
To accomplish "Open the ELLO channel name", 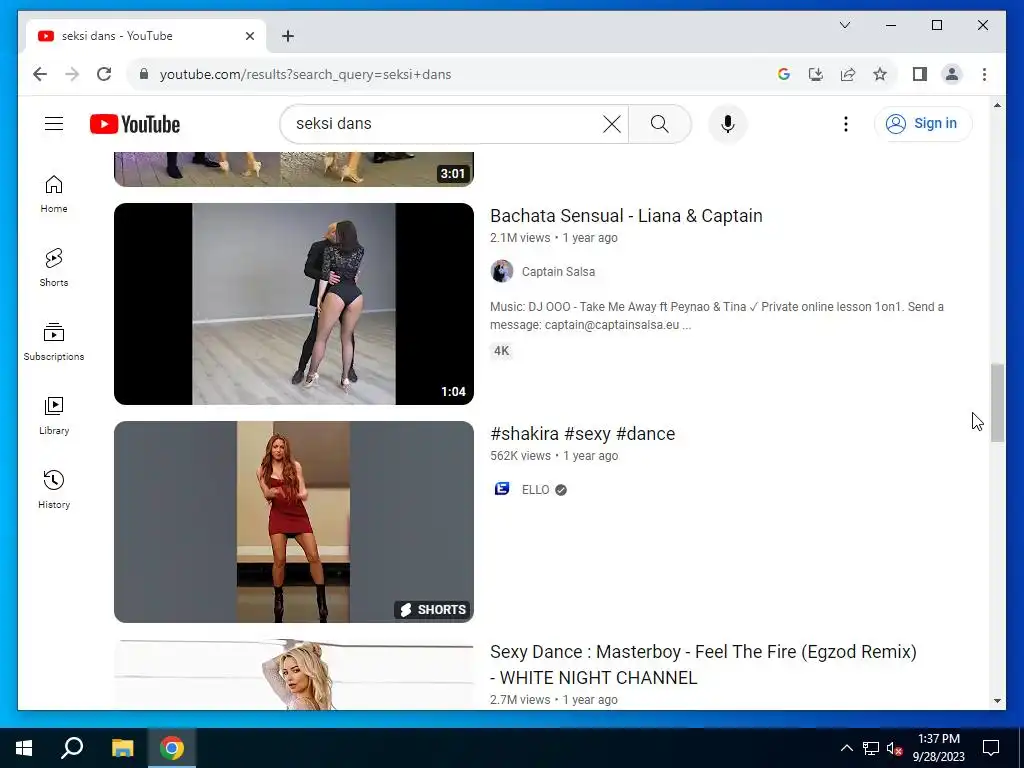I will 536,490.
